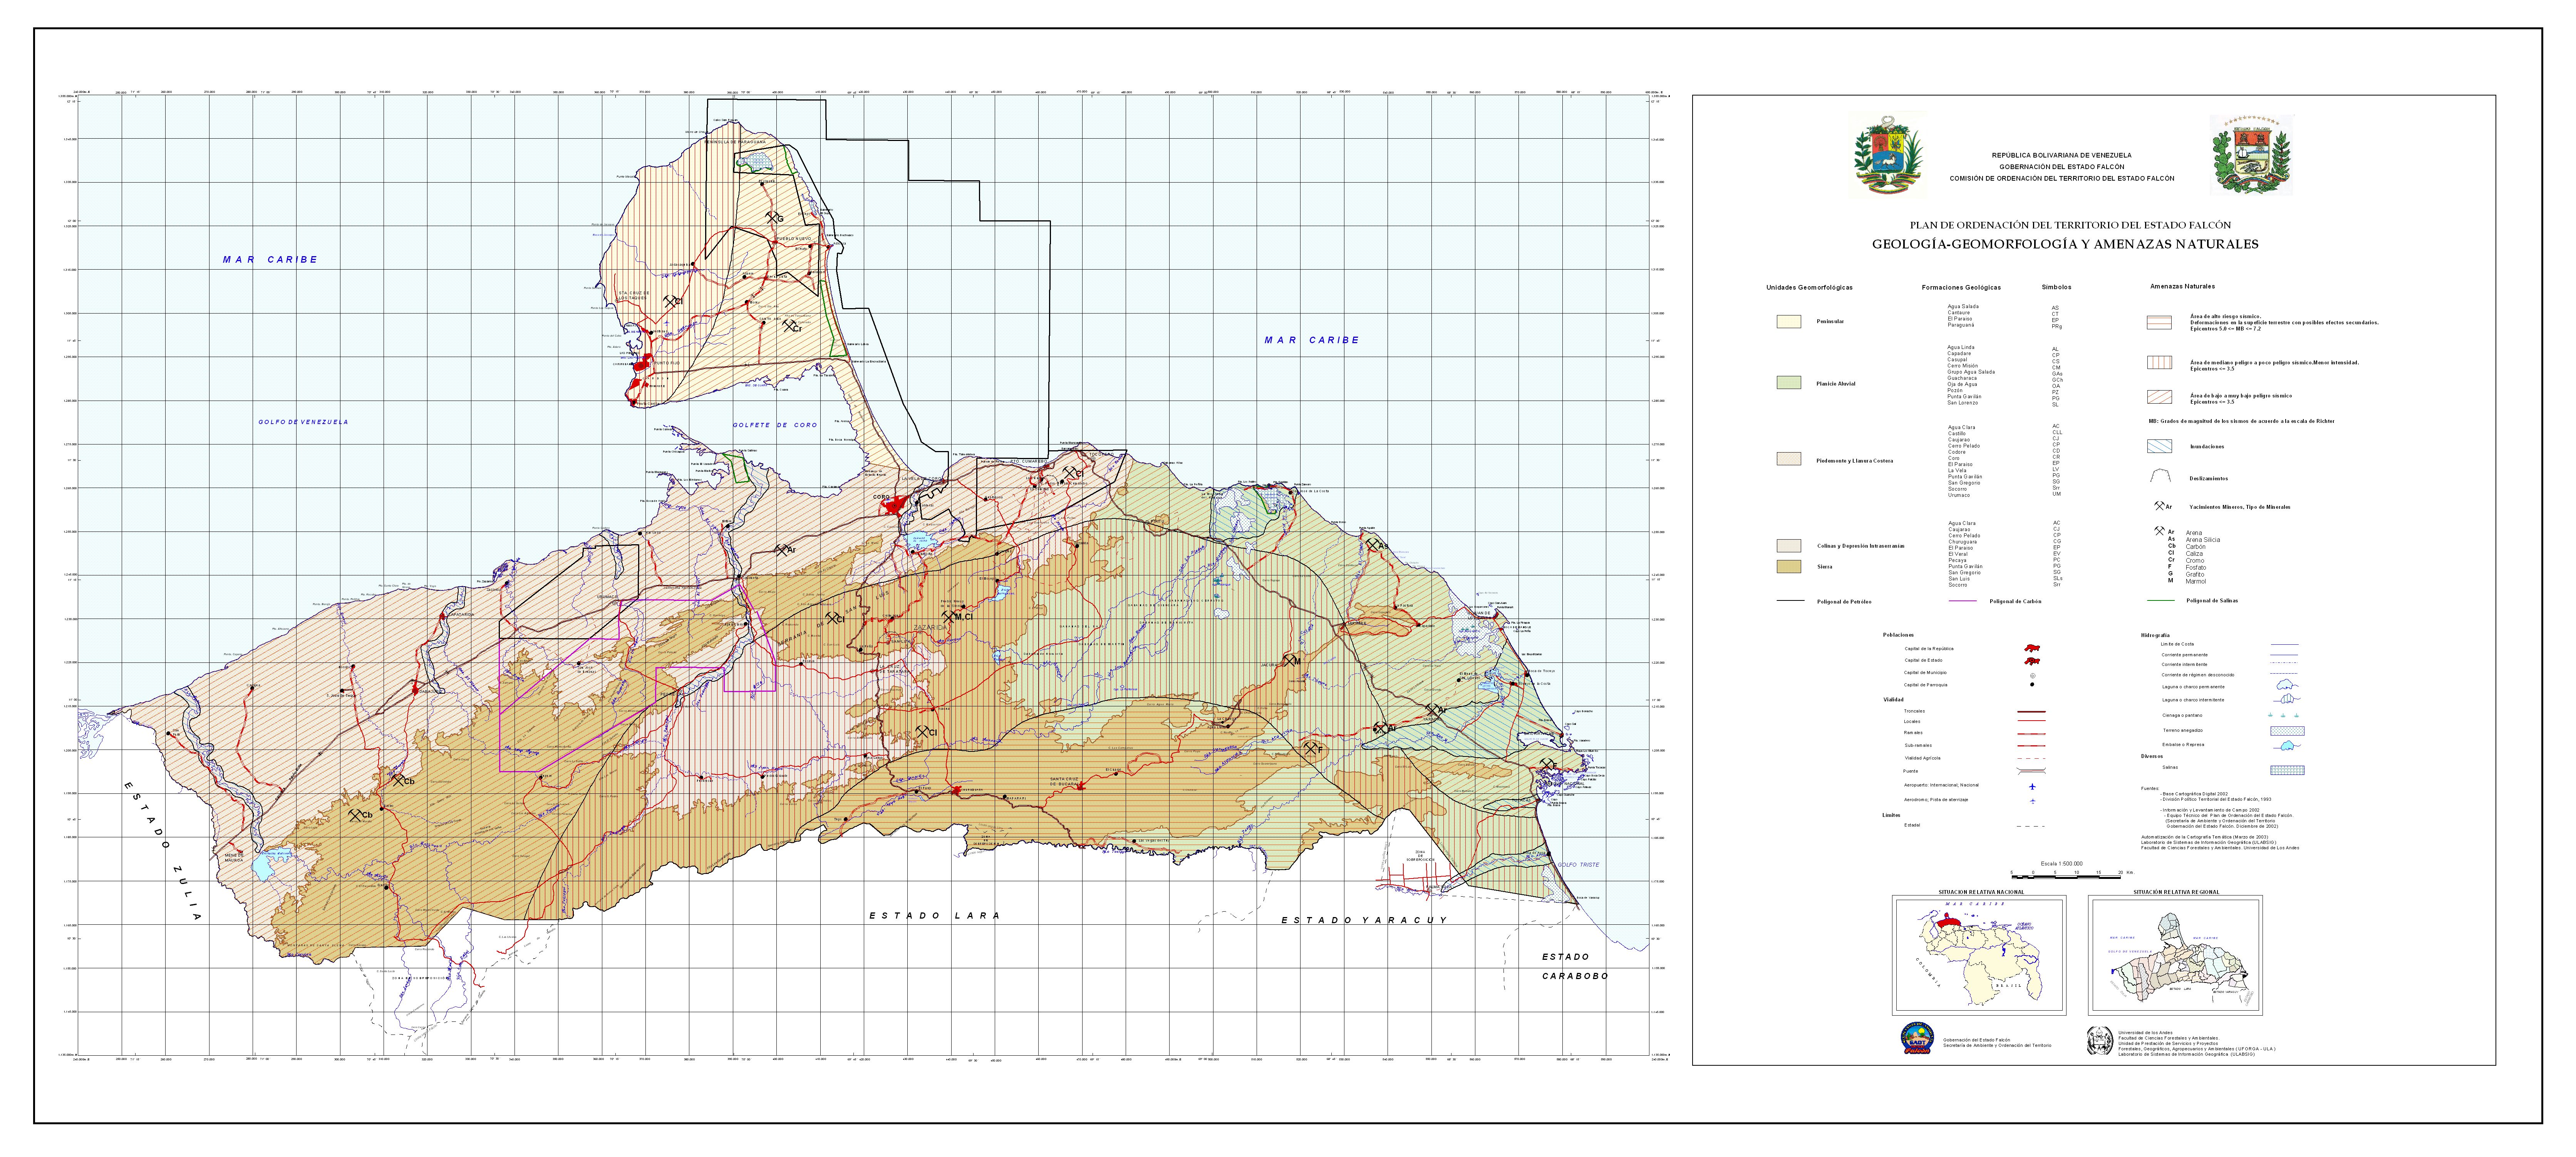
Task: Click the green Poligonal de Salinas line sample
Action: pyautogui.click(x=2161, y=601)
